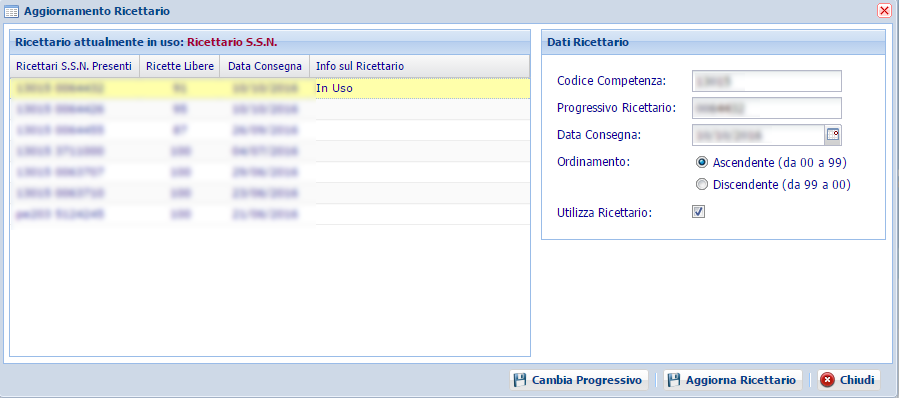Image resolution: width=899 pixels, height=398 pixels.
Task: Select Discendente (da 99 a 00) ordering
Action: click(x=702, y=185)
